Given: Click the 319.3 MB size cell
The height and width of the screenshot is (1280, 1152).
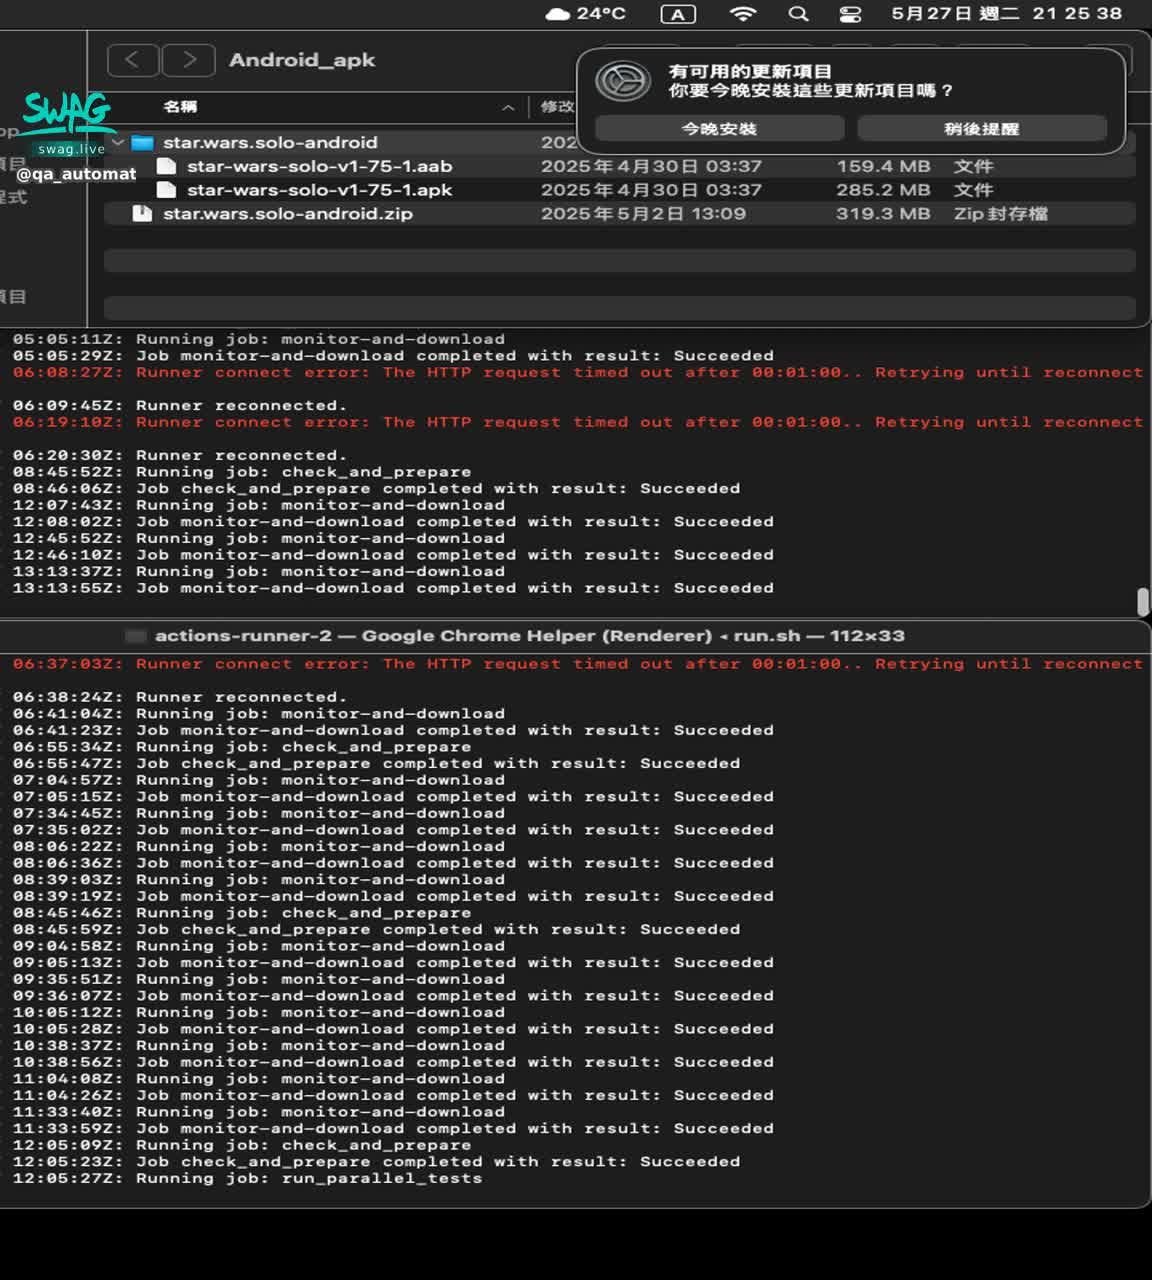Looking at the screenshot, I should pos(884,214).
